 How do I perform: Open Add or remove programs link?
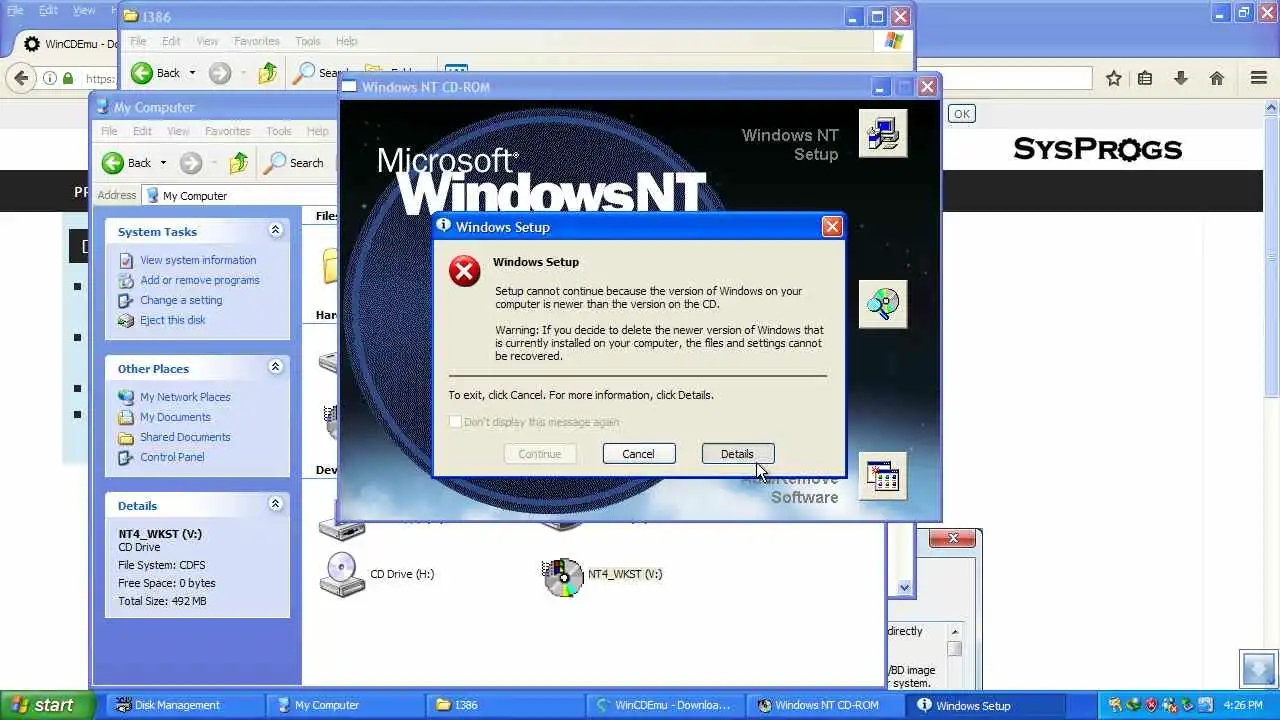(x=200, y=280)
